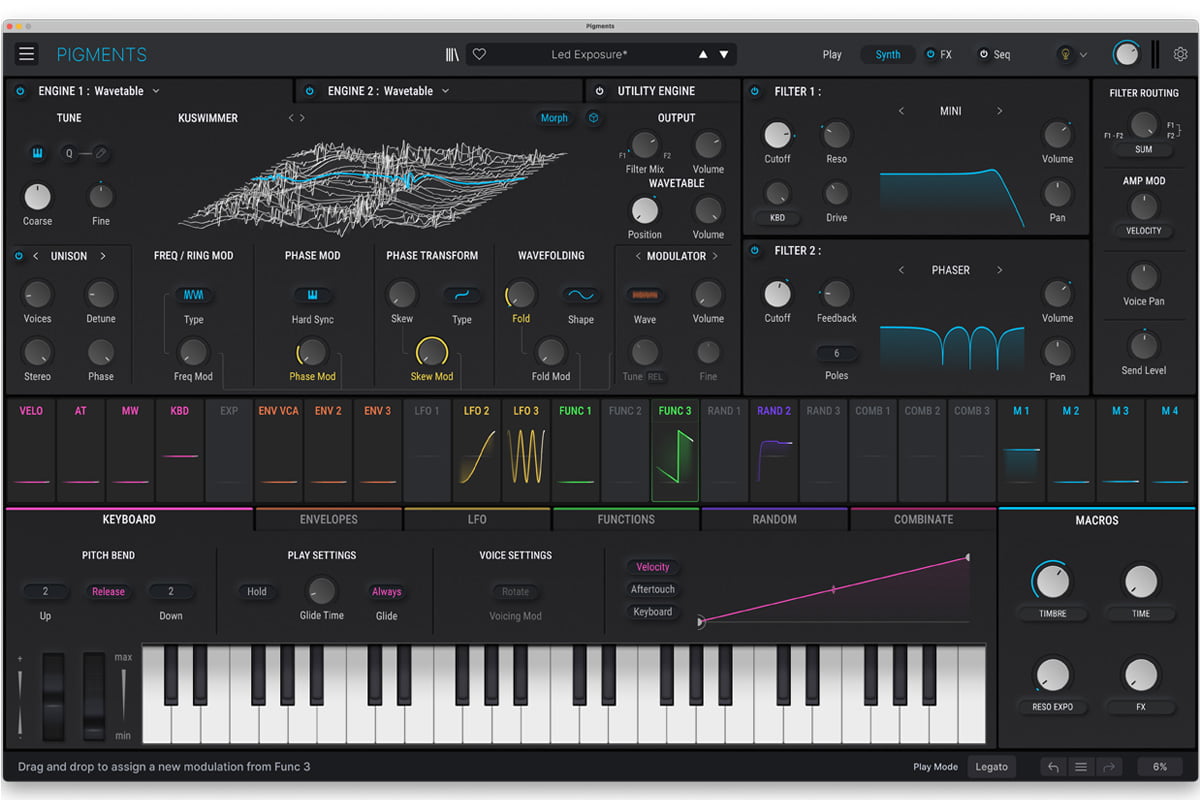The width and height of the screenshot is (1200, 800).
Task: Toggle the Hold play setting
Action: [257, 591]
